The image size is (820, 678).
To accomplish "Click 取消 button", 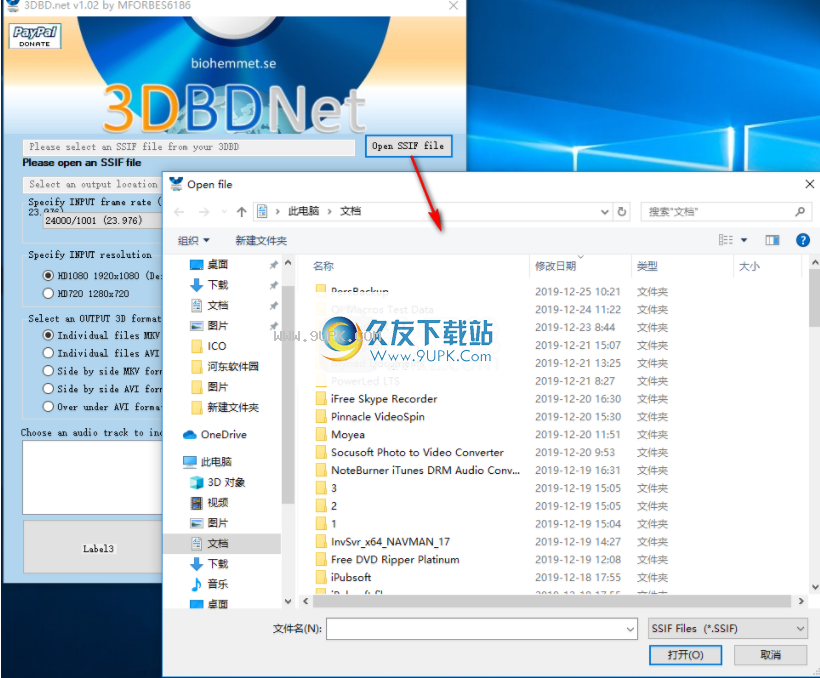I will pyautogui.click(x=770, y=655).
